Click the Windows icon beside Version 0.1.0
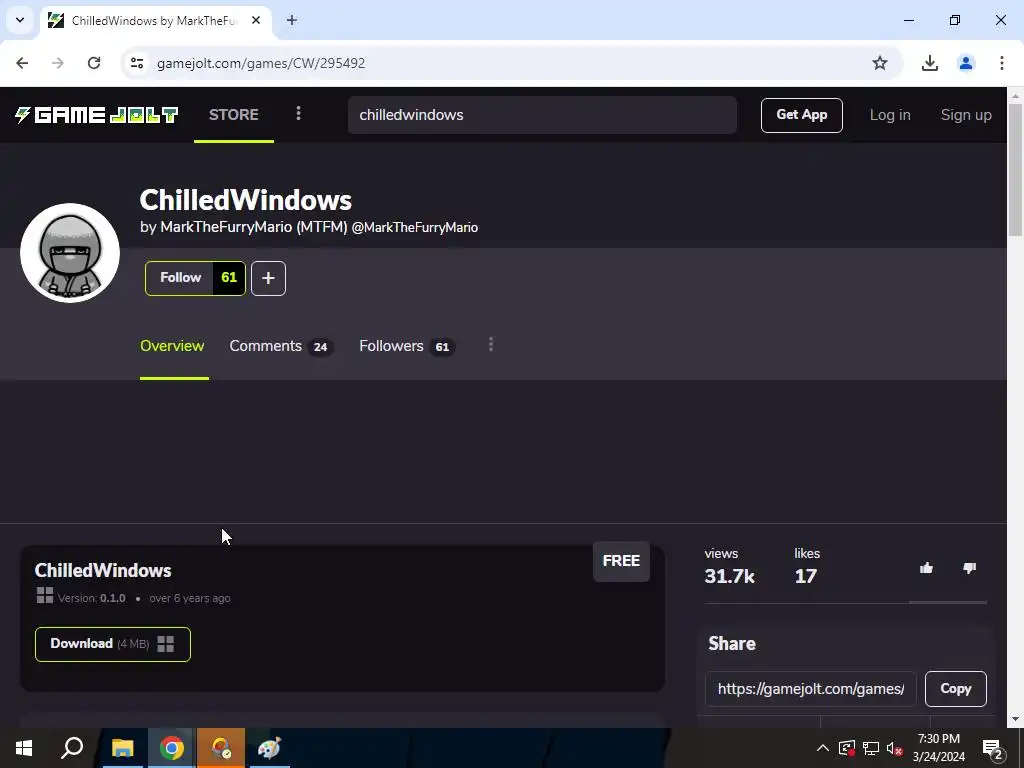This screenshot has width=1024, height=768. pyautogui.click(x=44, y=596)
